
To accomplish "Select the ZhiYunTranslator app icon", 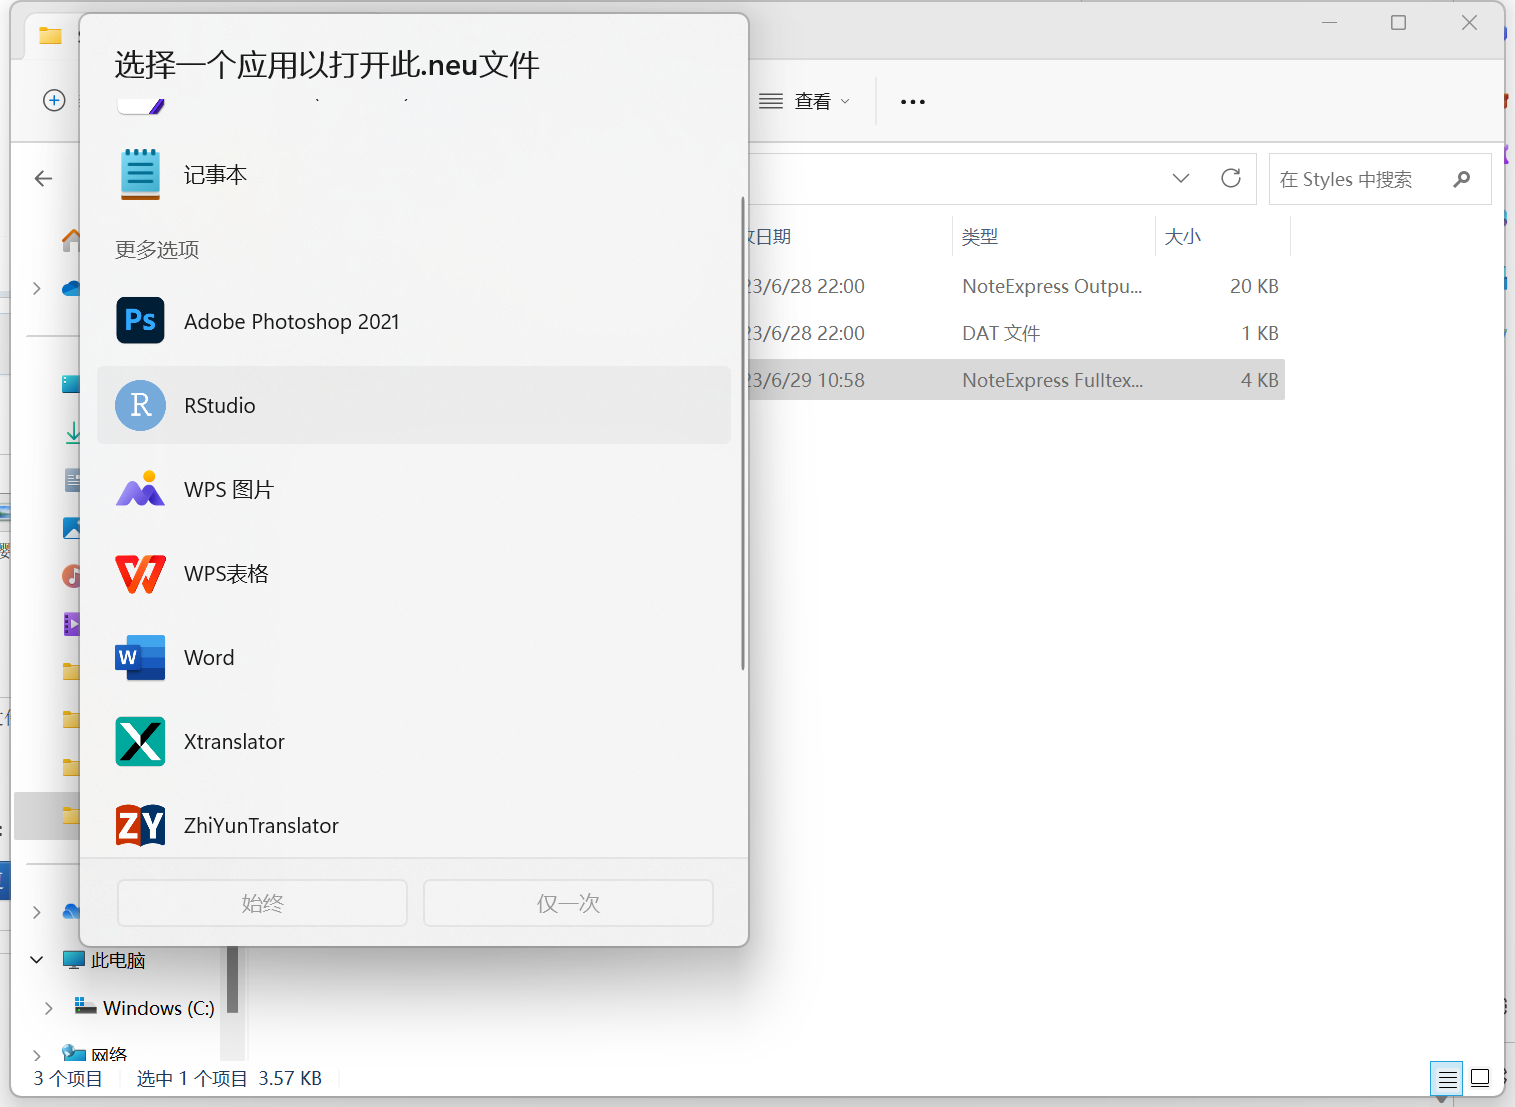I will click(140, 825).
